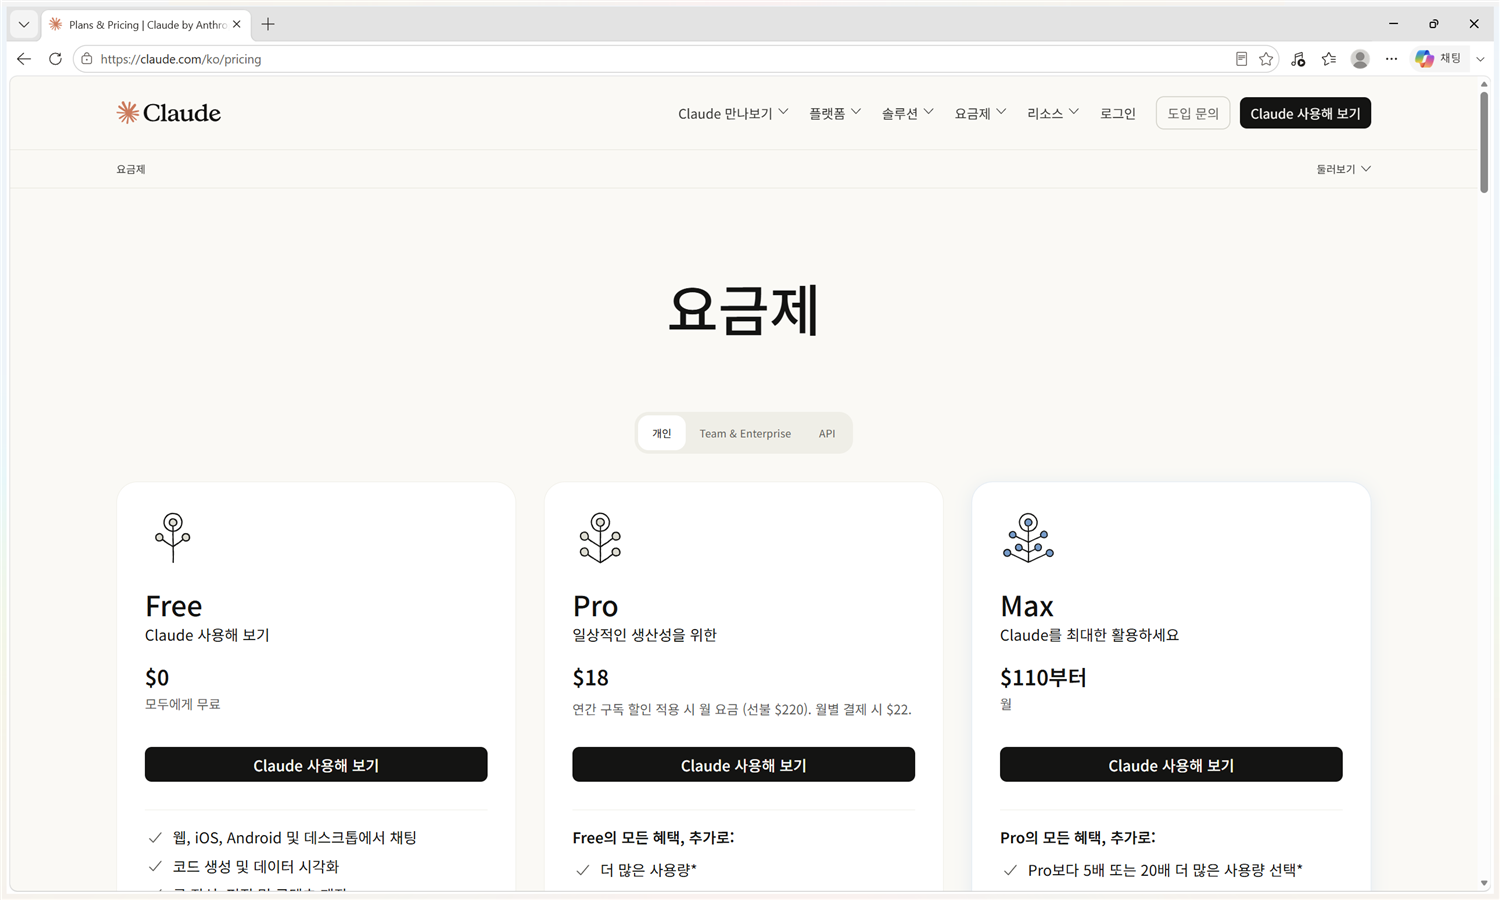The width and height of the screenshot is (1500, 900).
Task: Click the 도입 문의 button
Action: pos(1193,113)
